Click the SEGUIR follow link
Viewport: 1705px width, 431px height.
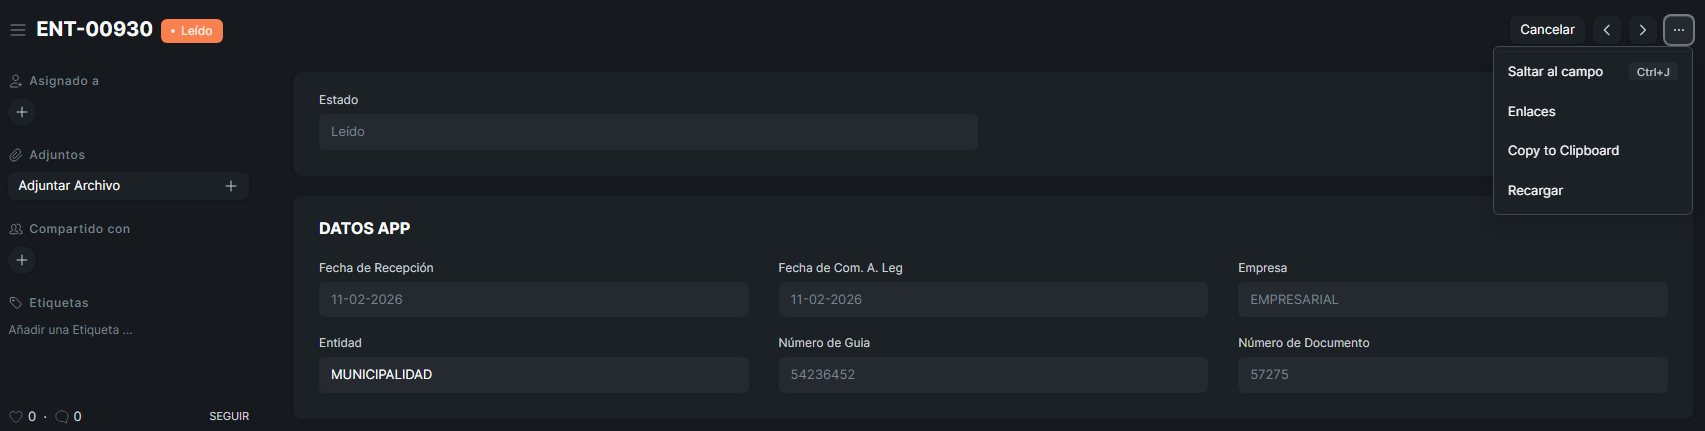[229, 416]
